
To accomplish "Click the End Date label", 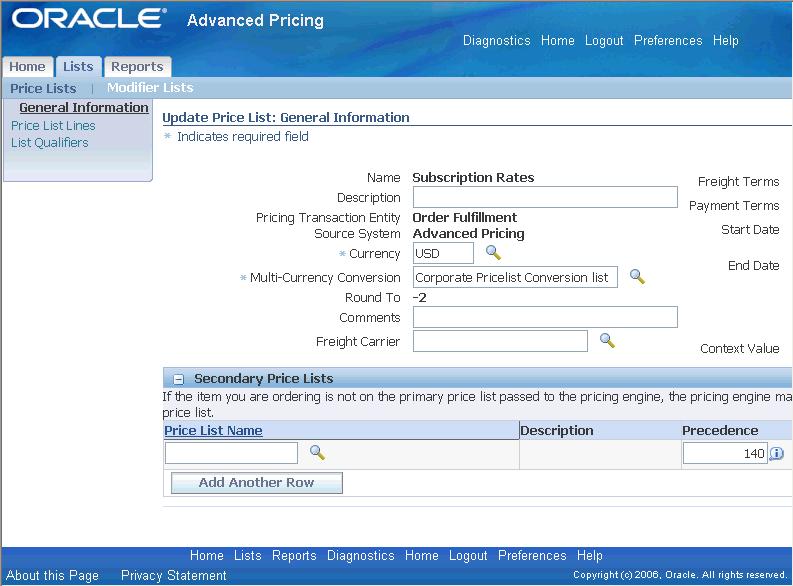I will tap(754, 265).
